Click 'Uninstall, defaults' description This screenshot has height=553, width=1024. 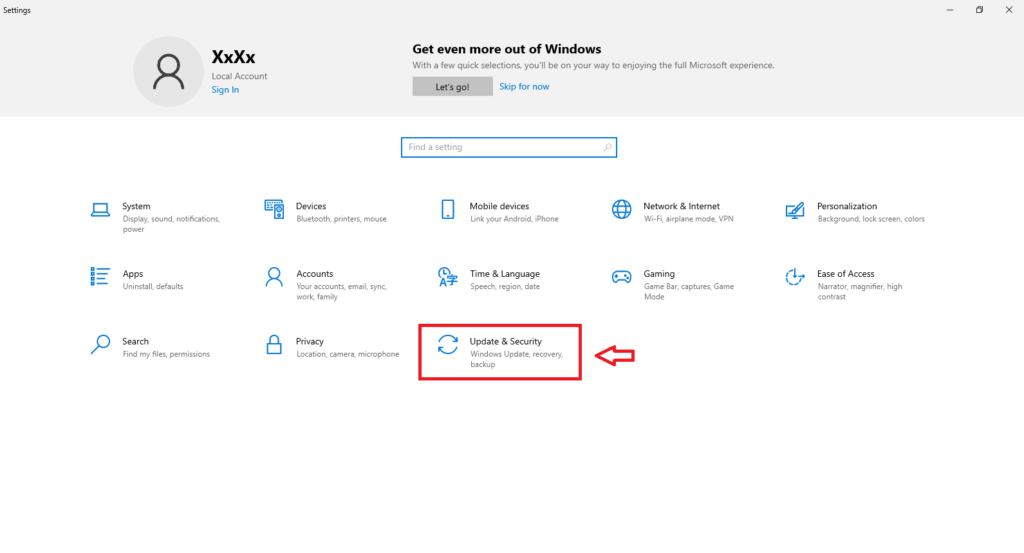(153, 287)
